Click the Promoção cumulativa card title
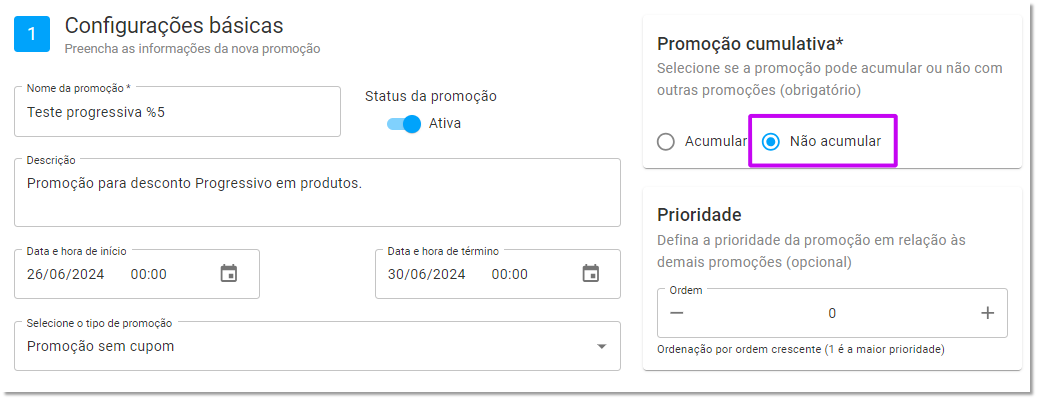 tap(751, 44)
